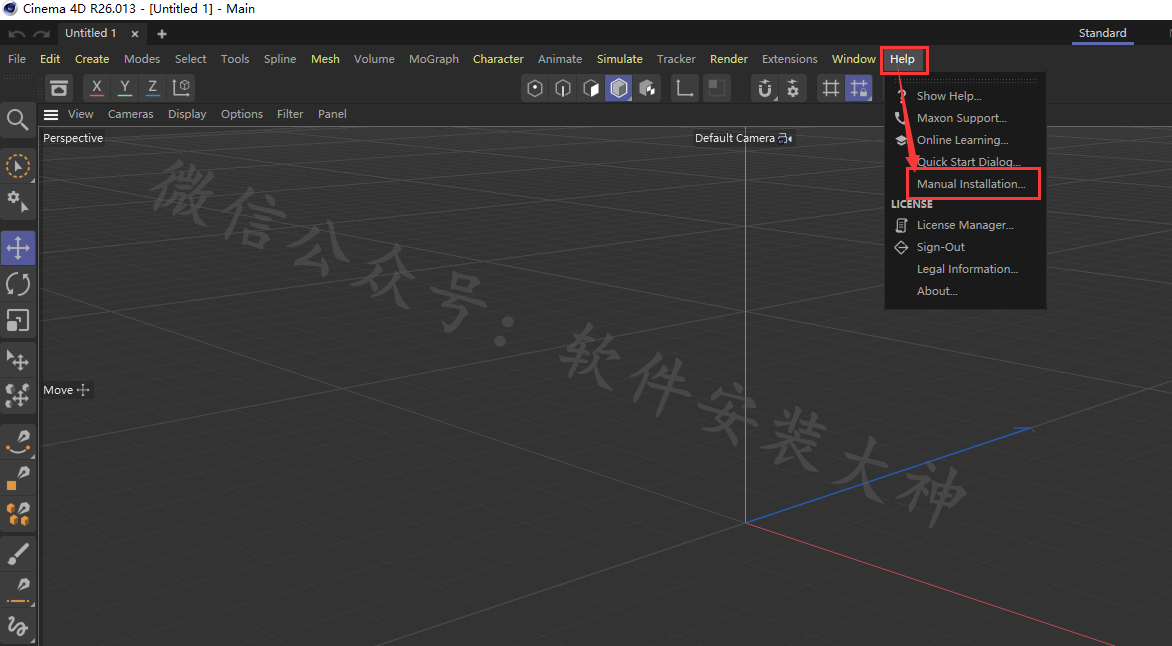
Task: Choose Manual Installation... from Help menu
Action: pos(971,184)
